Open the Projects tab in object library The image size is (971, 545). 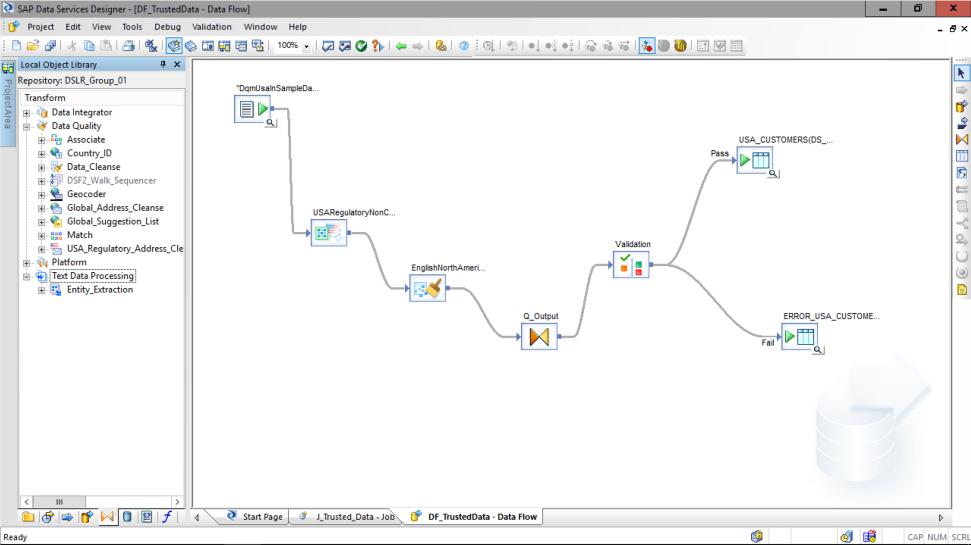28,517
